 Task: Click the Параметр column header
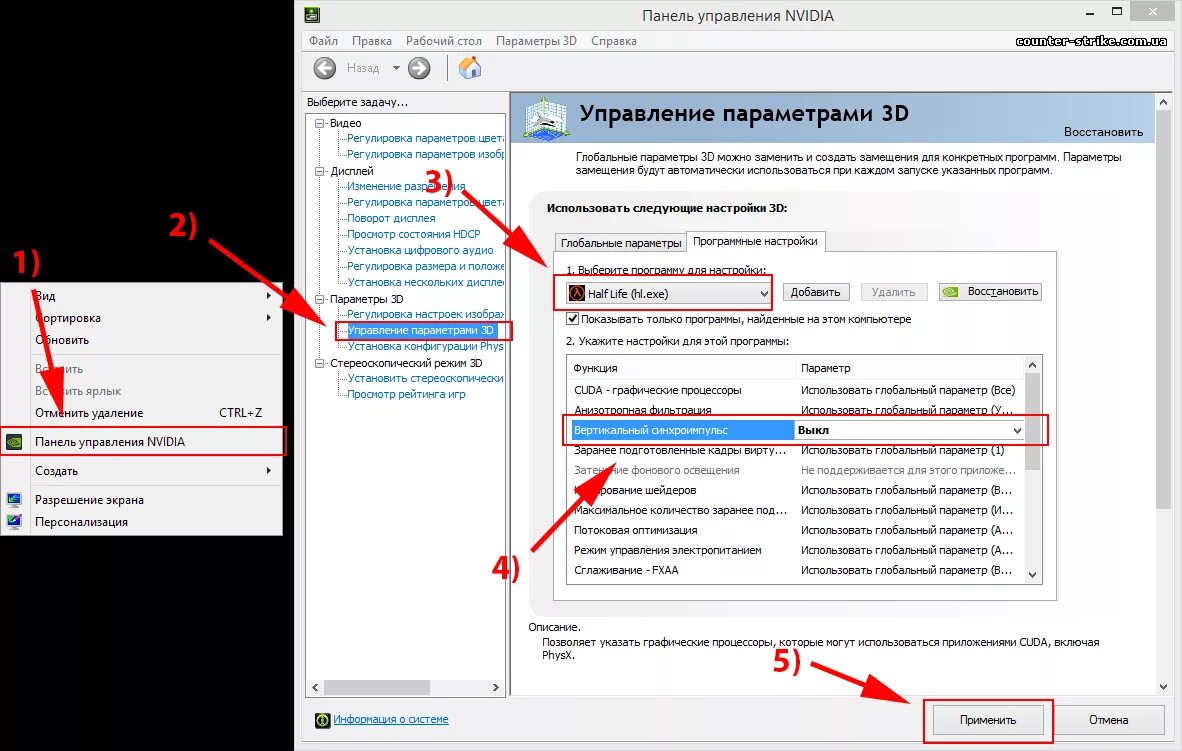point(911,368)
